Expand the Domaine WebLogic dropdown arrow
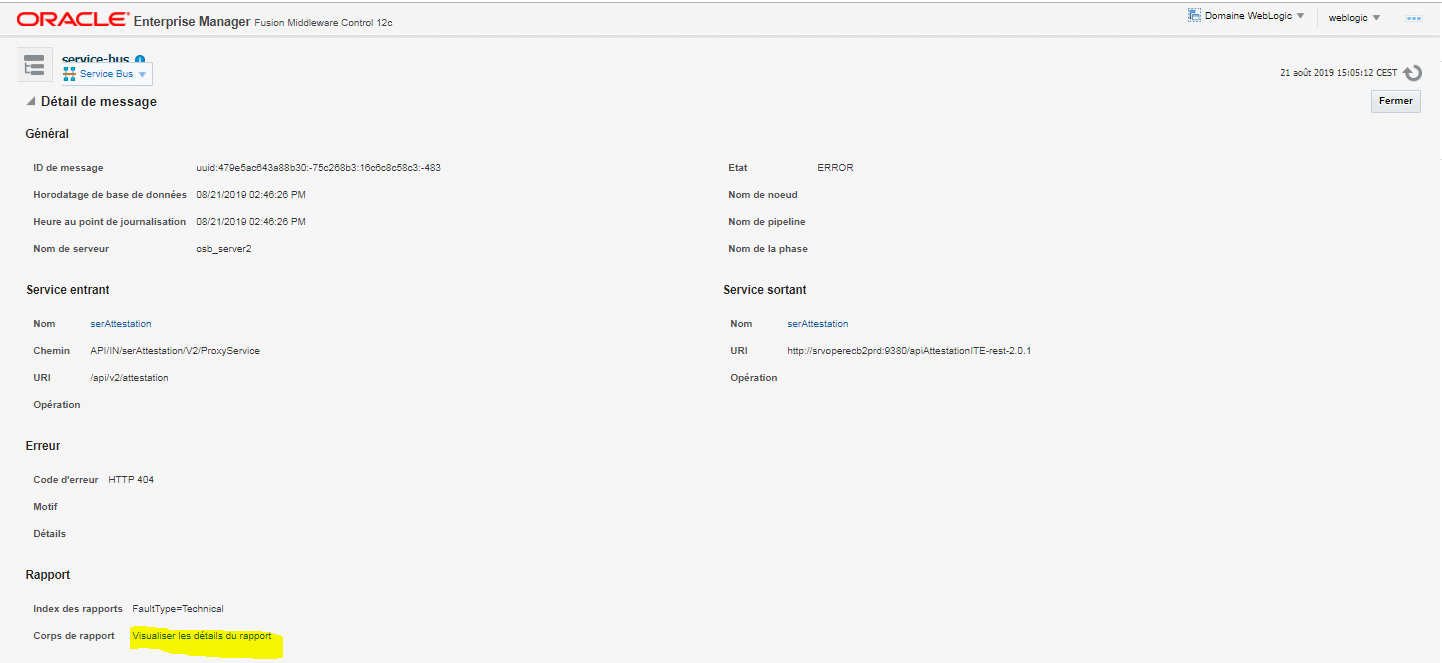The height and width of the screenshot is (663, 1442). [x=1300, y=17]
